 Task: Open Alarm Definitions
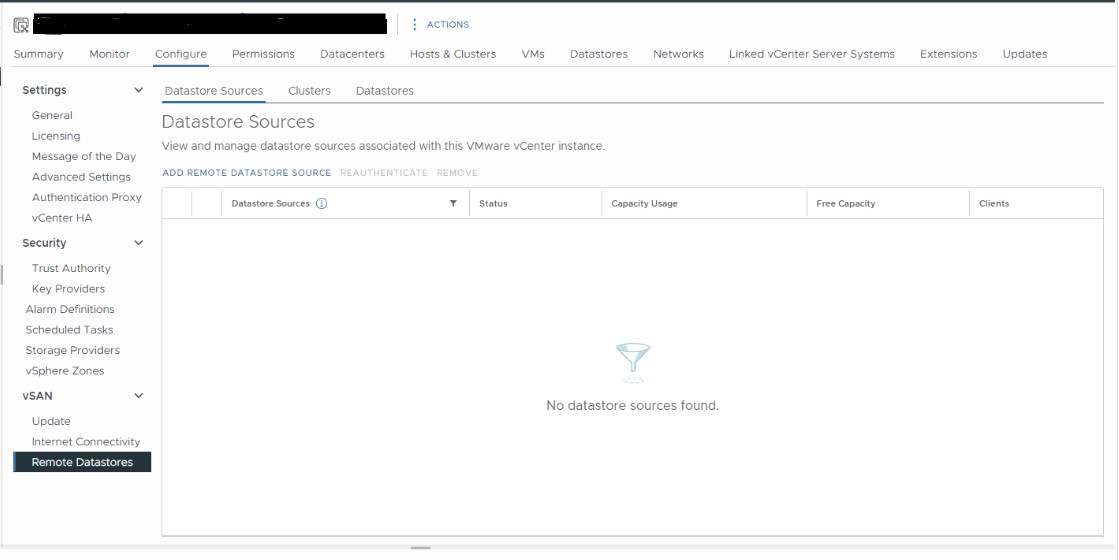(x=70, y=309)
